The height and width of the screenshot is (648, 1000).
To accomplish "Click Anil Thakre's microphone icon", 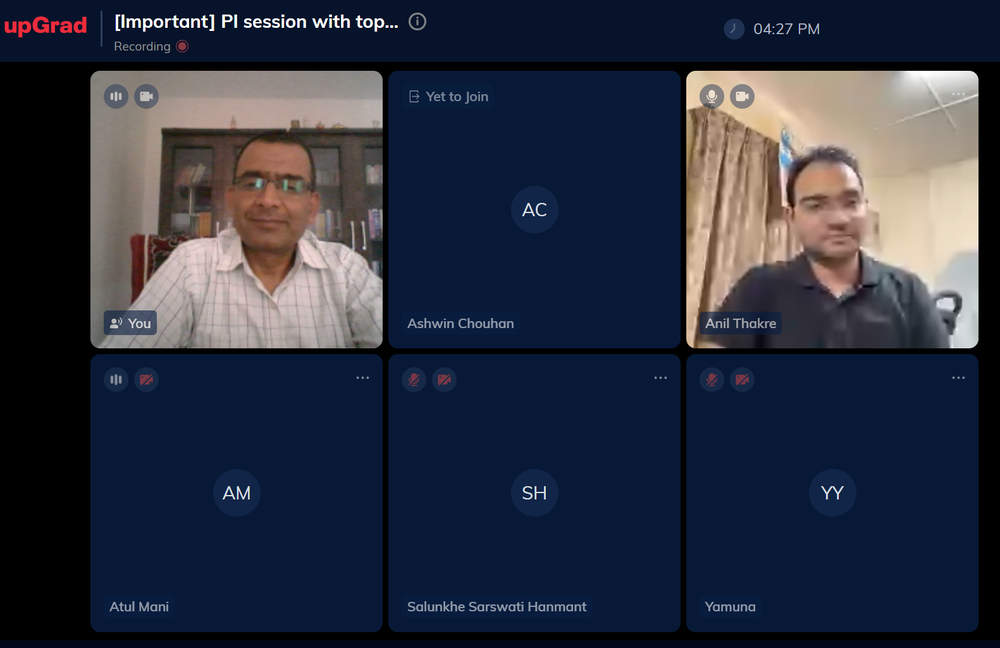I will point(712,96).
